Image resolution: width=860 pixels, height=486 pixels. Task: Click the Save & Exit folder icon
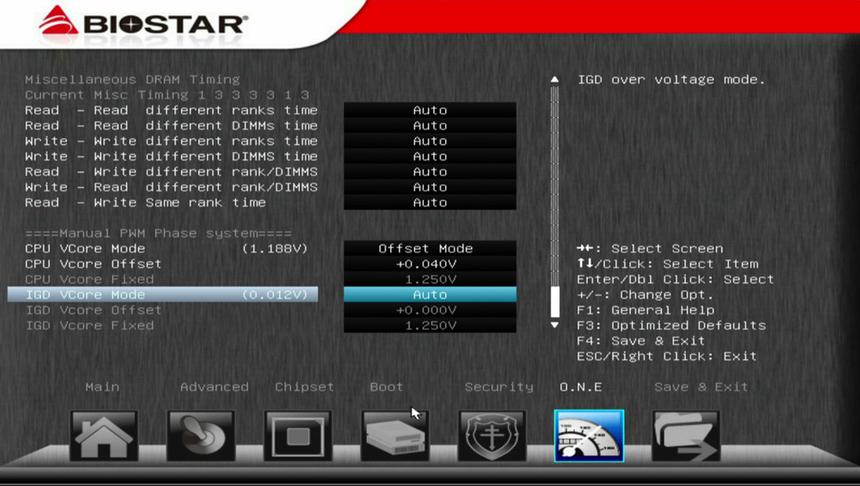[x=685, y=436]
